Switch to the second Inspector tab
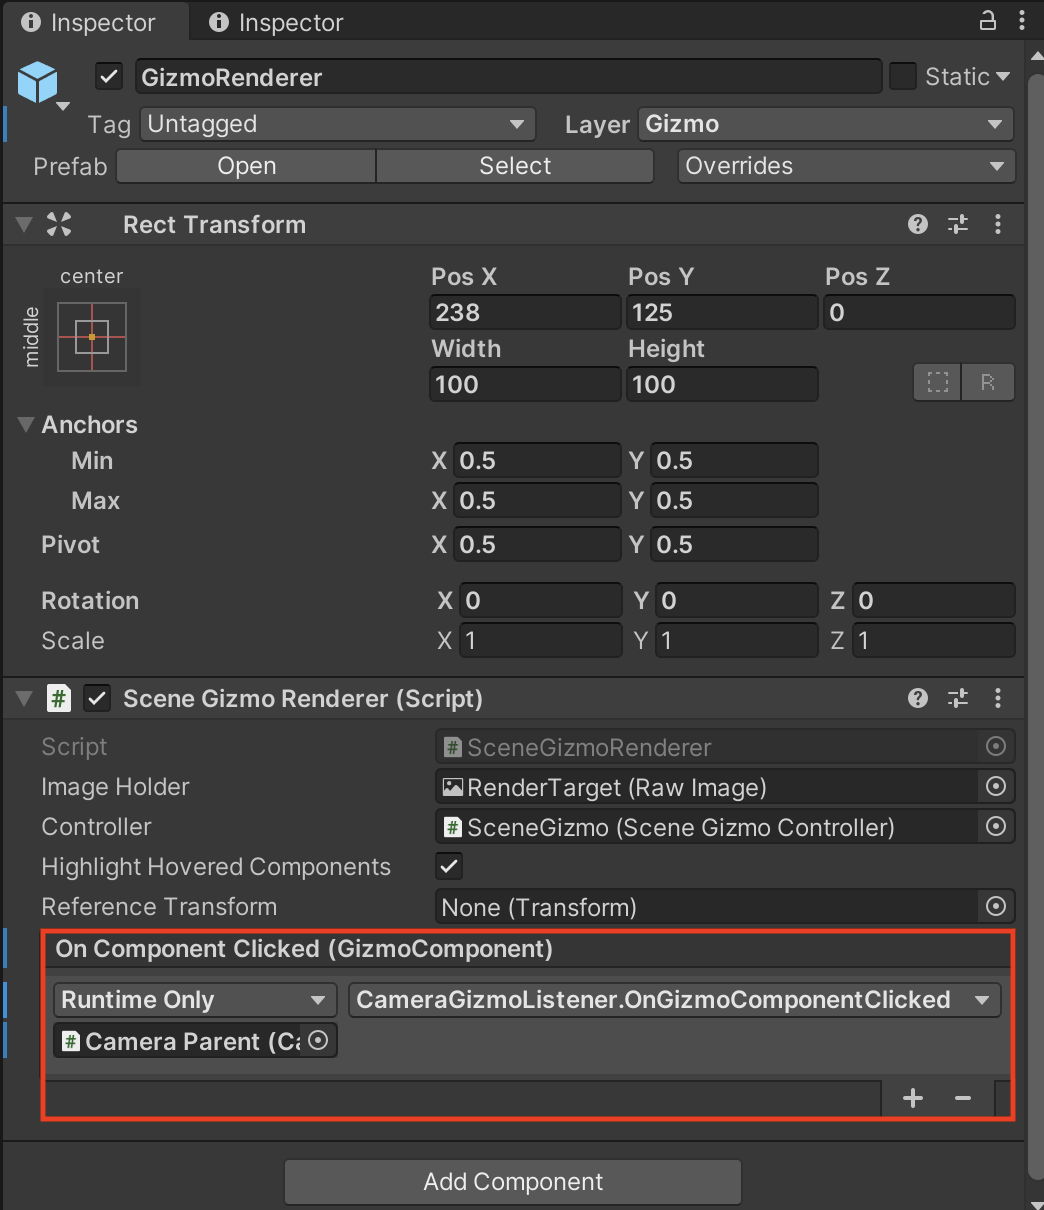The height and width of the screenshot is (1210, 1044). [x=275, y=21]
